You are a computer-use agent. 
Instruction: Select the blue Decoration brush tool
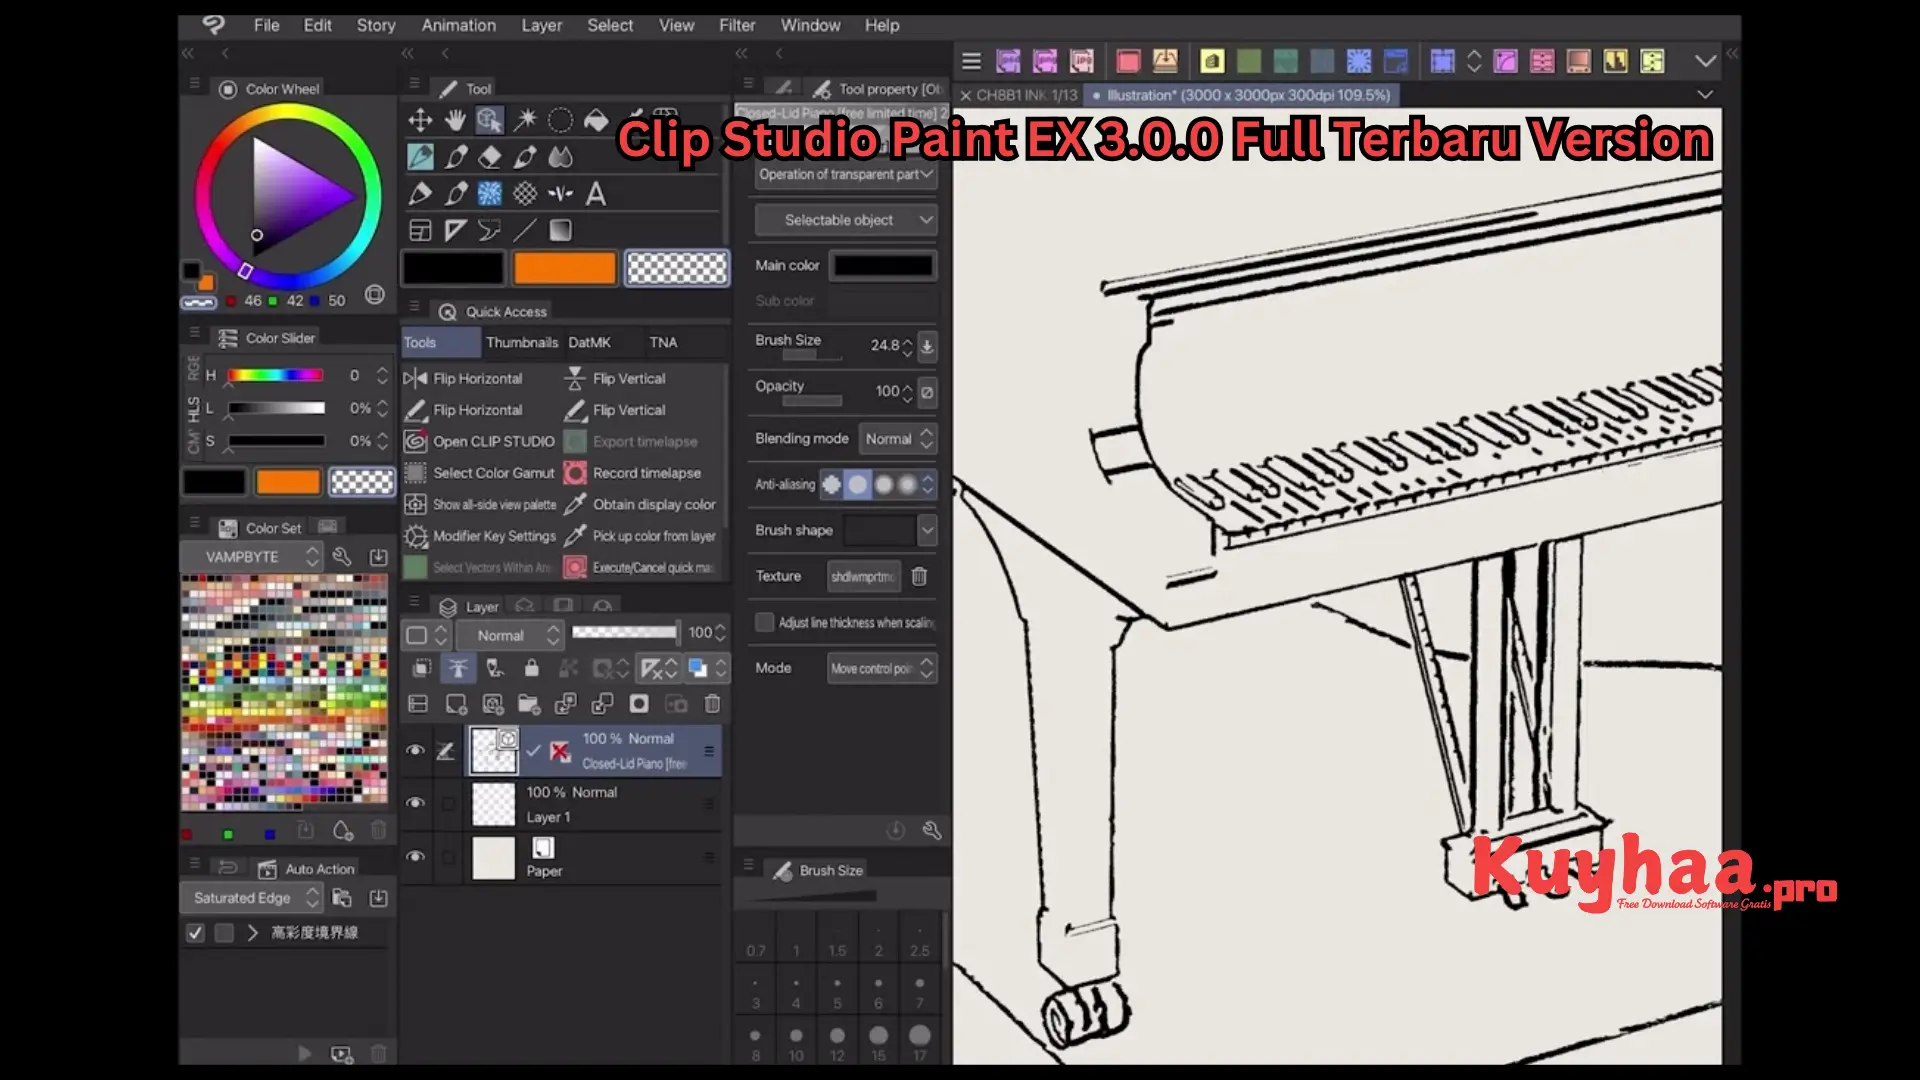[489, 193]
